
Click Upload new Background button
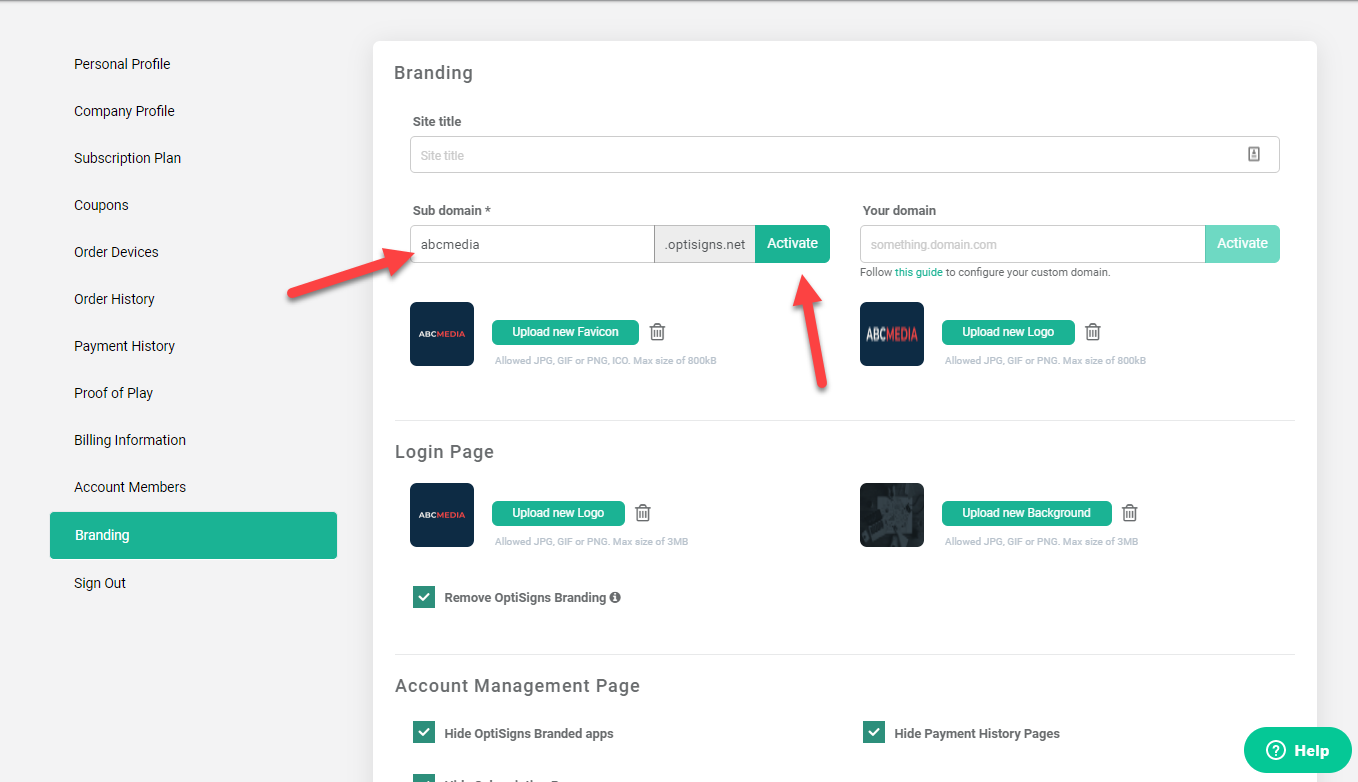pyautogui.click(x=1026, y=513)
